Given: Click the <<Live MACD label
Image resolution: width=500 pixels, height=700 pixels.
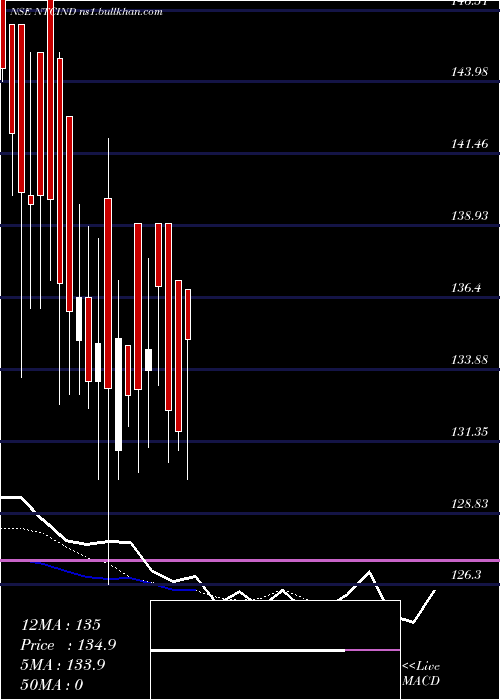Looking at the screenshot, I should point(421,674).
